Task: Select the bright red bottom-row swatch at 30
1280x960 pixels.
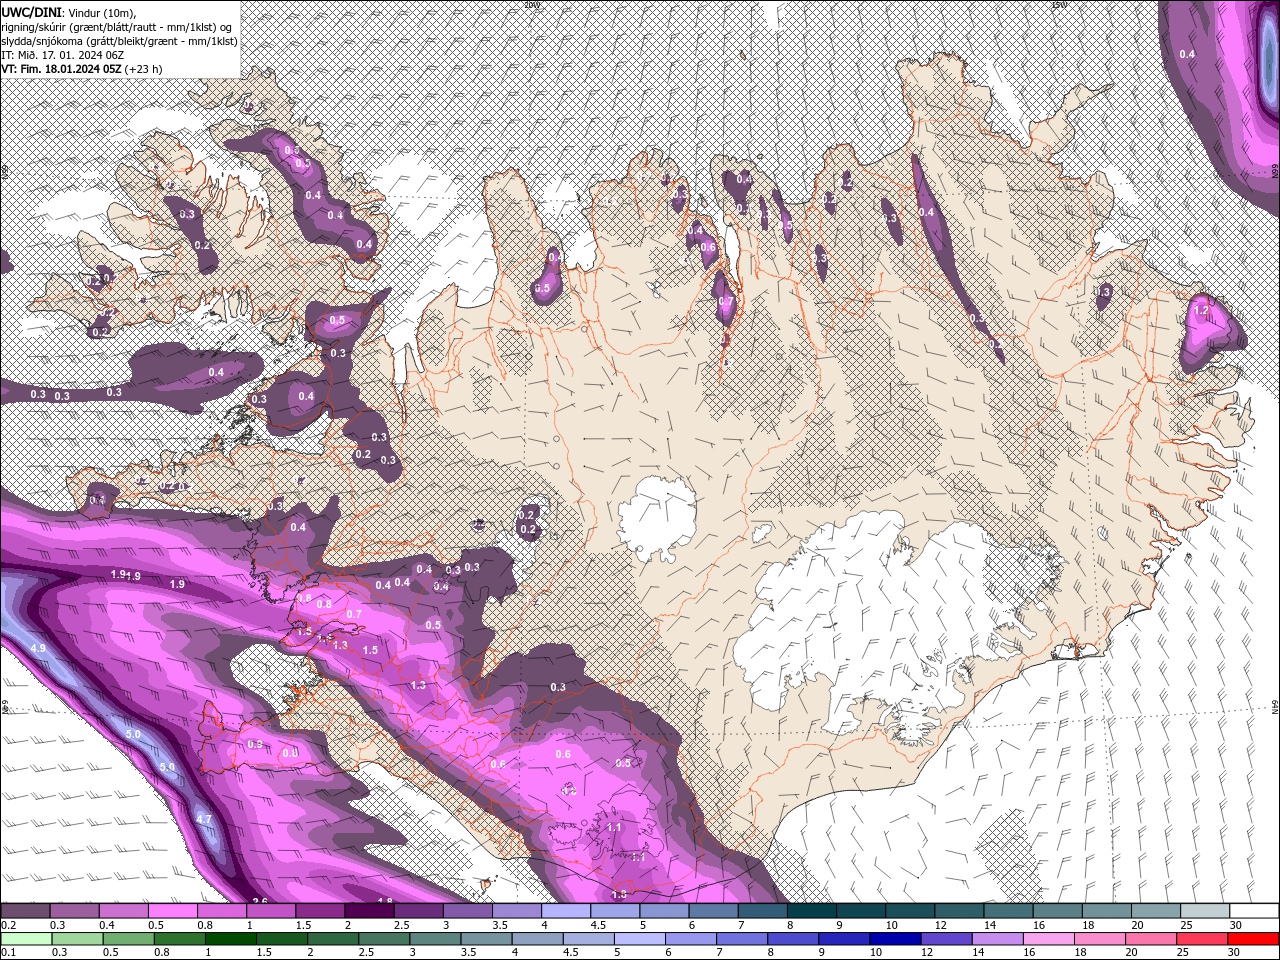Action: point(1253,939)
